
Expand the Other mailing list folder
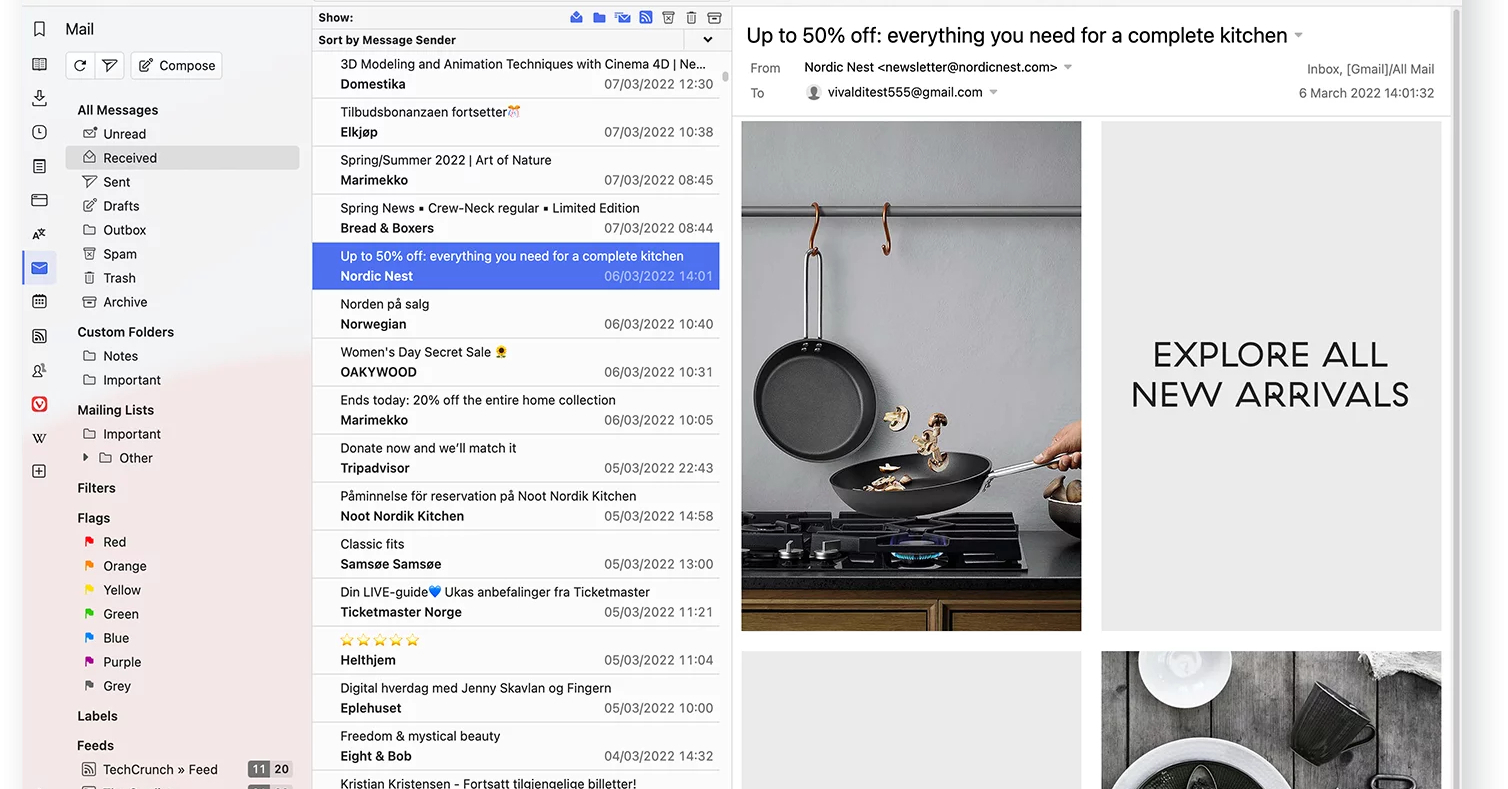[85, 458]
